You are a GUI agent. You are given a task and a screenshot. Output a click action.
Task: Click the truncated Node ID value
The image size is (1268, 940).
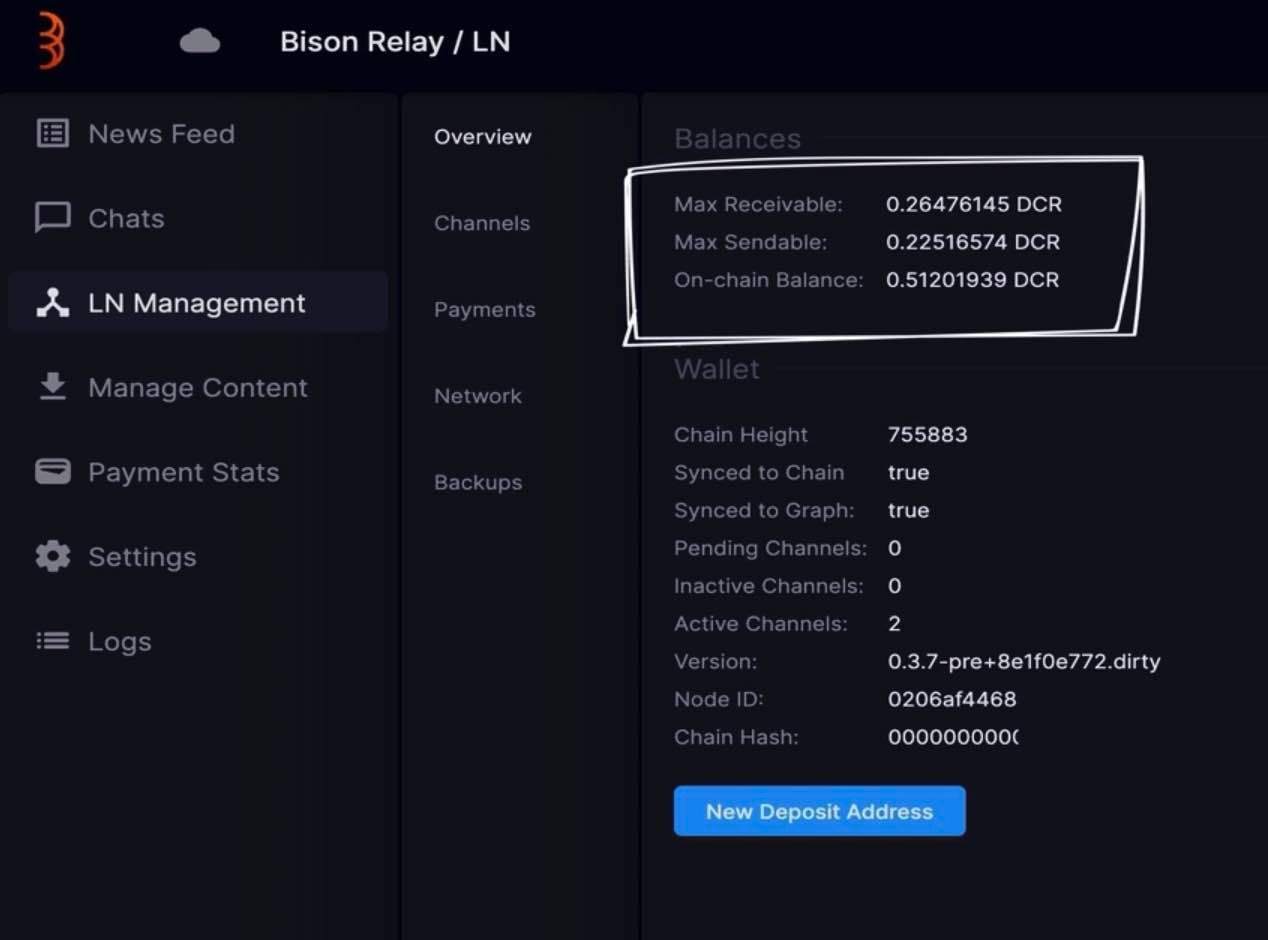point(952,699)
